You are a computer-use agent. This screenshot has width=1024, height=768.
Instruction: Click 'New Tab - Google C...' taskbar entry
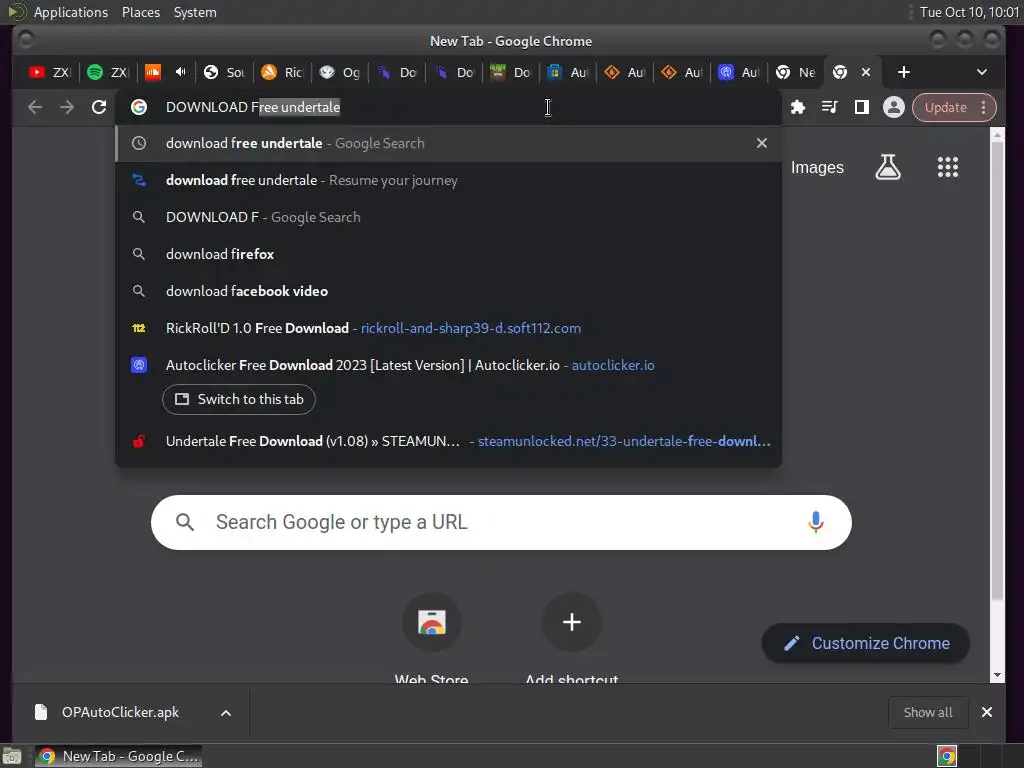click(x=118, y=756)
